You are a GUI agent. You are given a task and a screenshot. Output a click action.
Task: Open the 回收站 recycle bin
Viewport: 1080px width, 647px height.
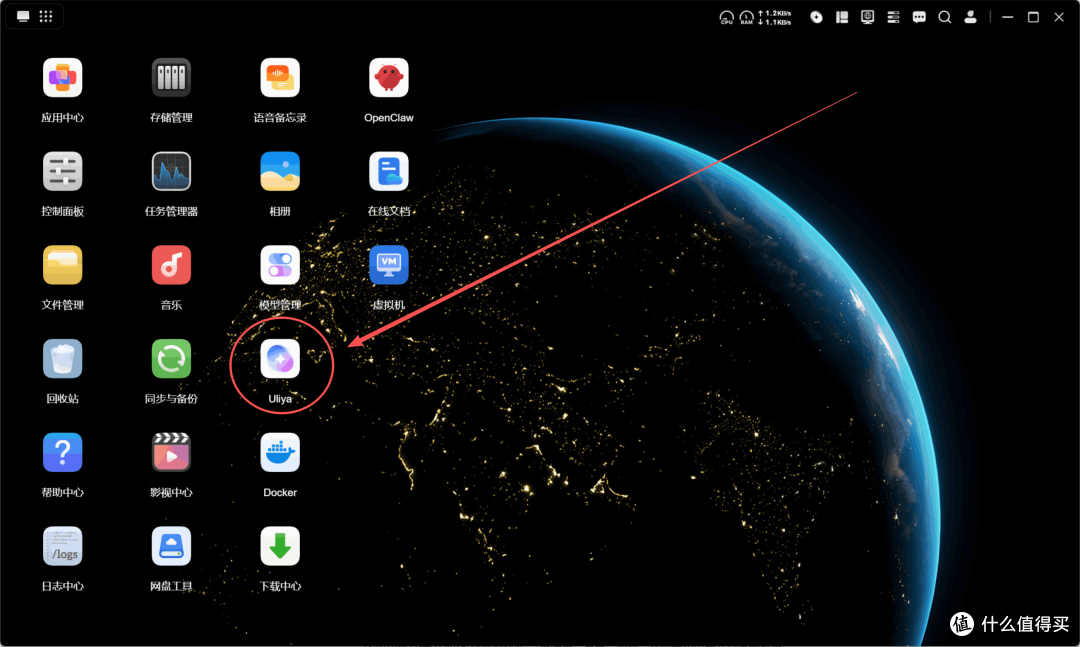tap(63, 359)
